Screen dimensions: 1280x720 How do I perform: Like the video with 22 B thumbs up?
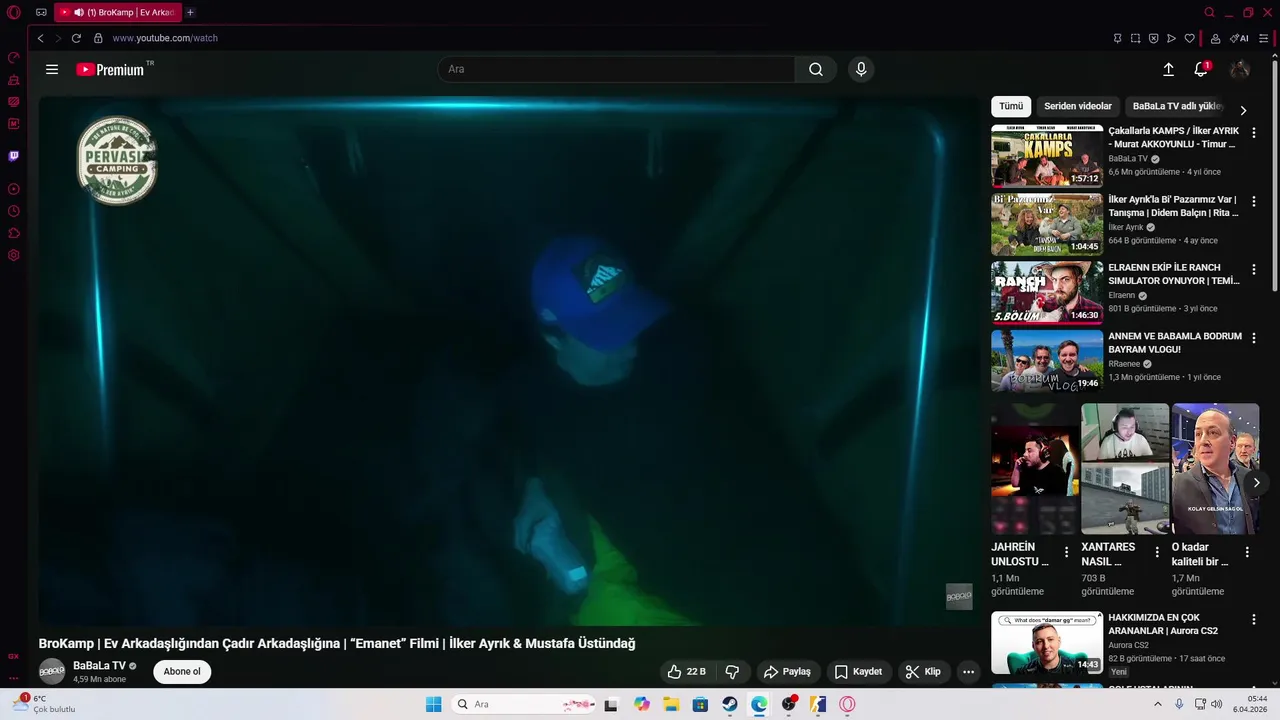coord(687,672)
